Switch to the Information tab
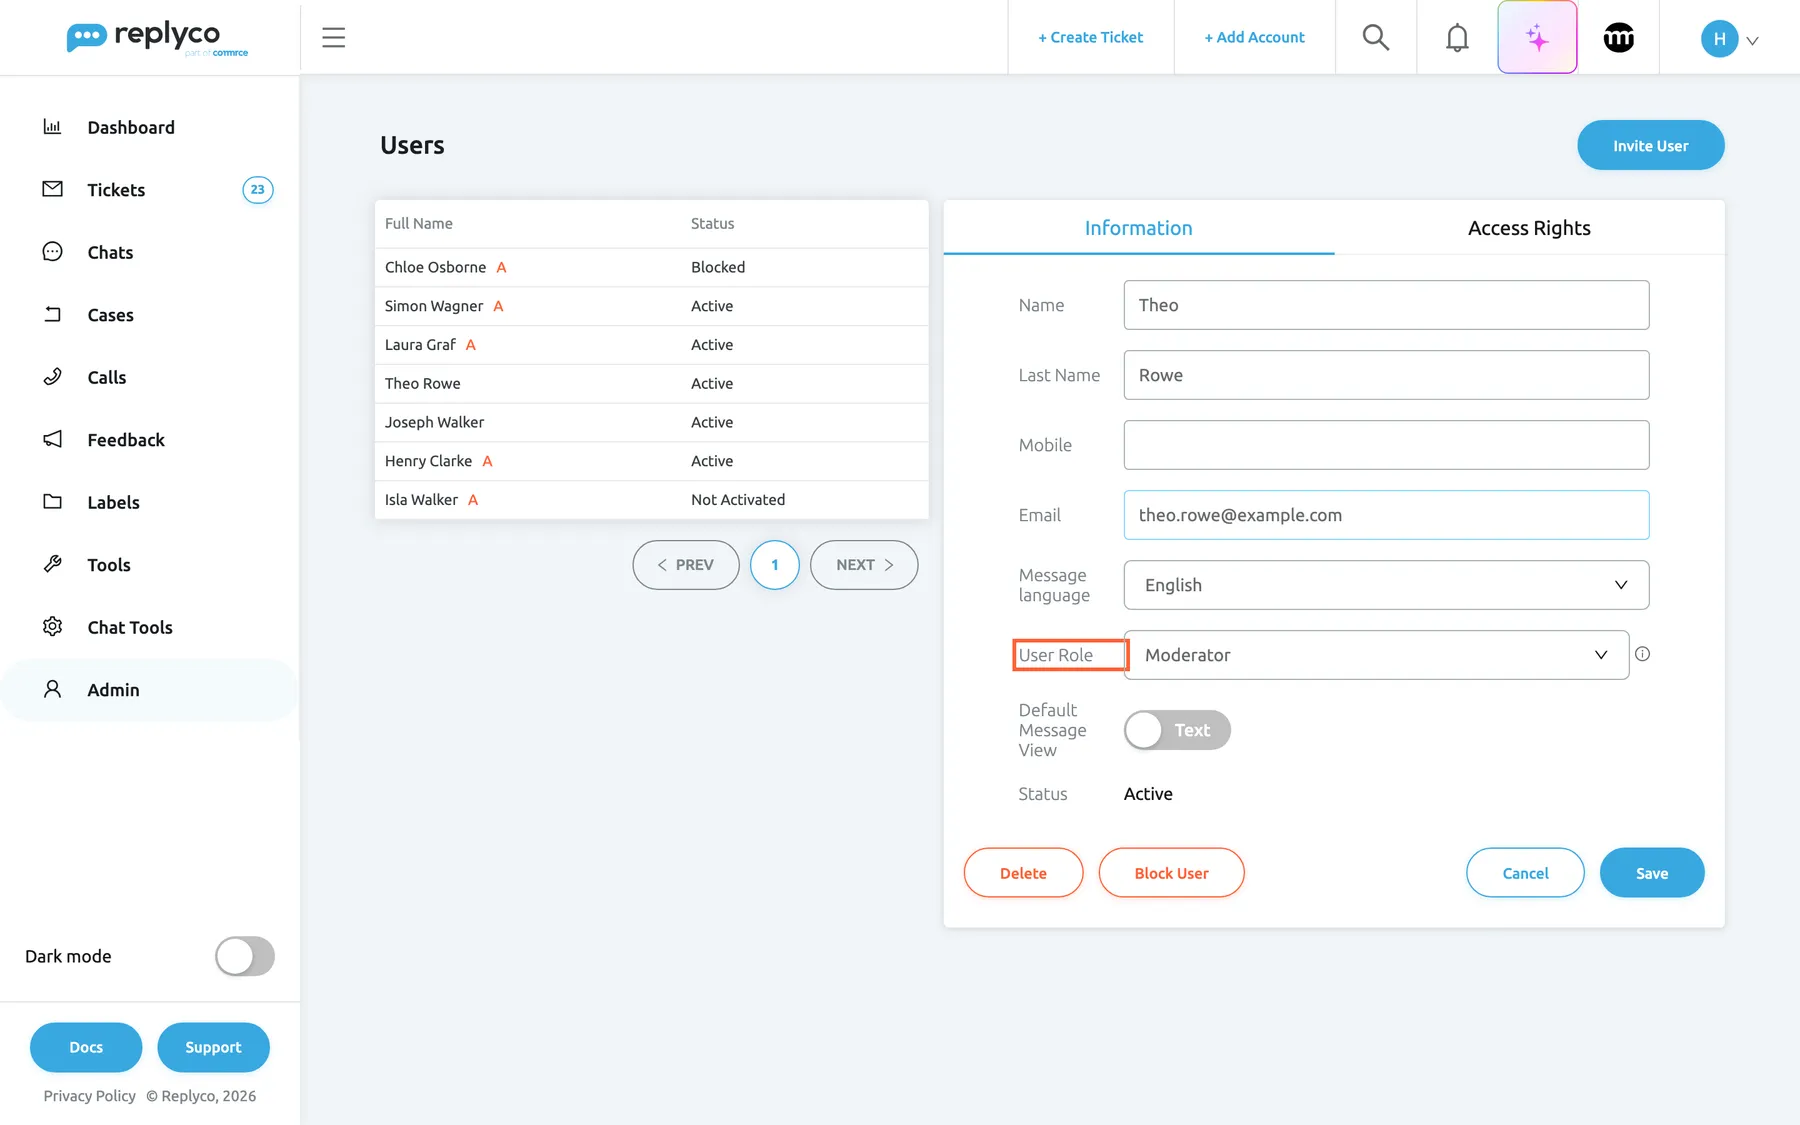Screen dimensions: 1800x1125 [x=1138, y=228]
